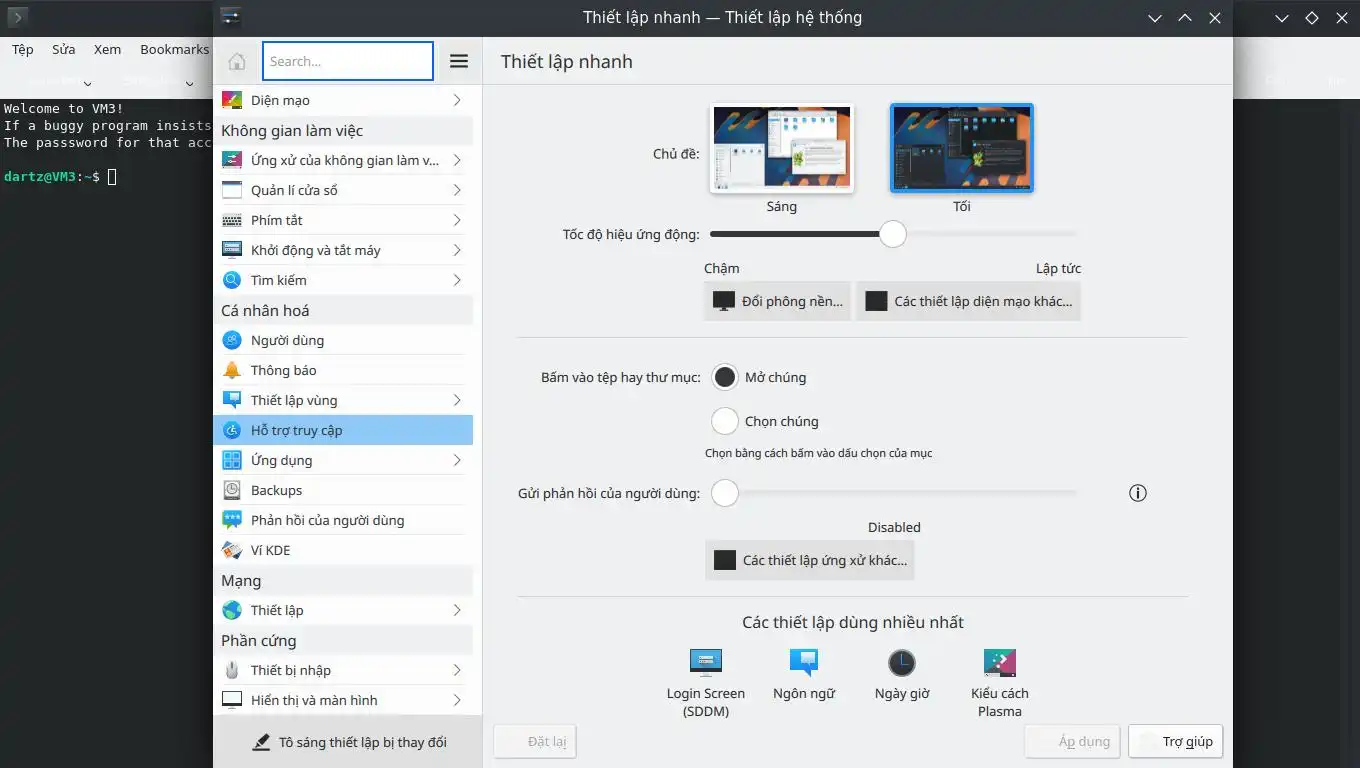Click the Hỗ trợ truy cập accessibility icon
Viewport: 1360px width, 768px height.
click(x=232, y=430)
